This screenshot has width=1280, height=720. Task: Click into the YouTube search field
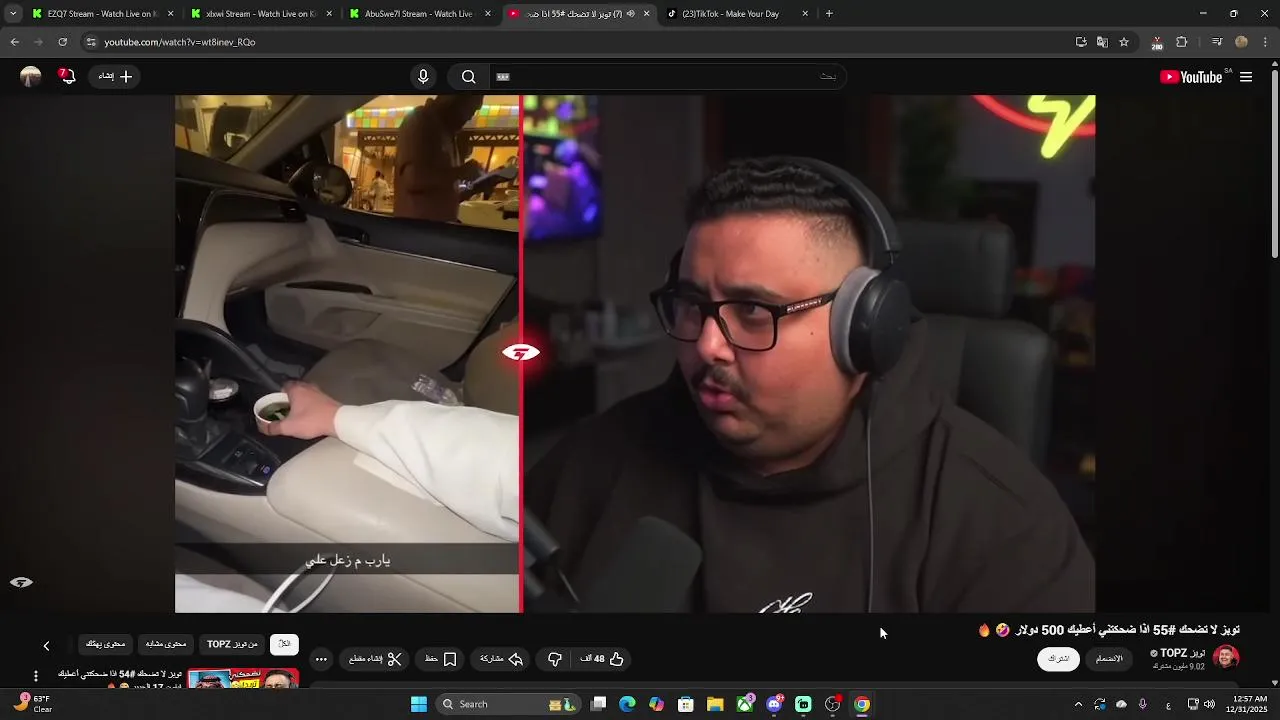(668, 77)
